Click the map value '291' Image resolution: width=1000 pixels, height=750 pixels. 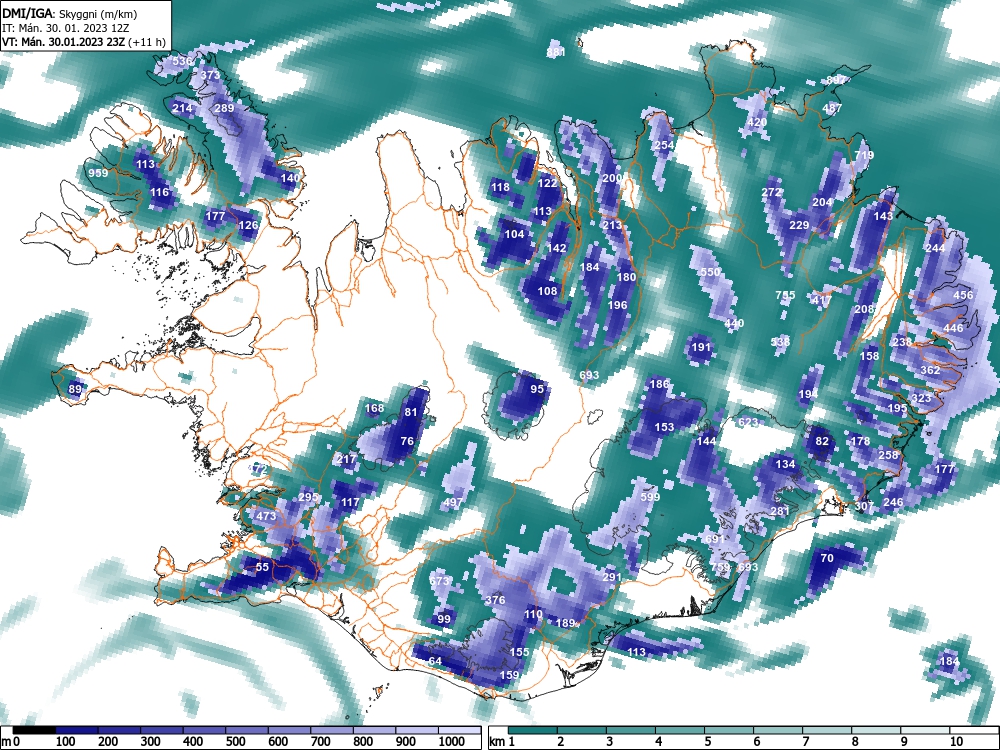pyautogui.click(x=612, y=577)
